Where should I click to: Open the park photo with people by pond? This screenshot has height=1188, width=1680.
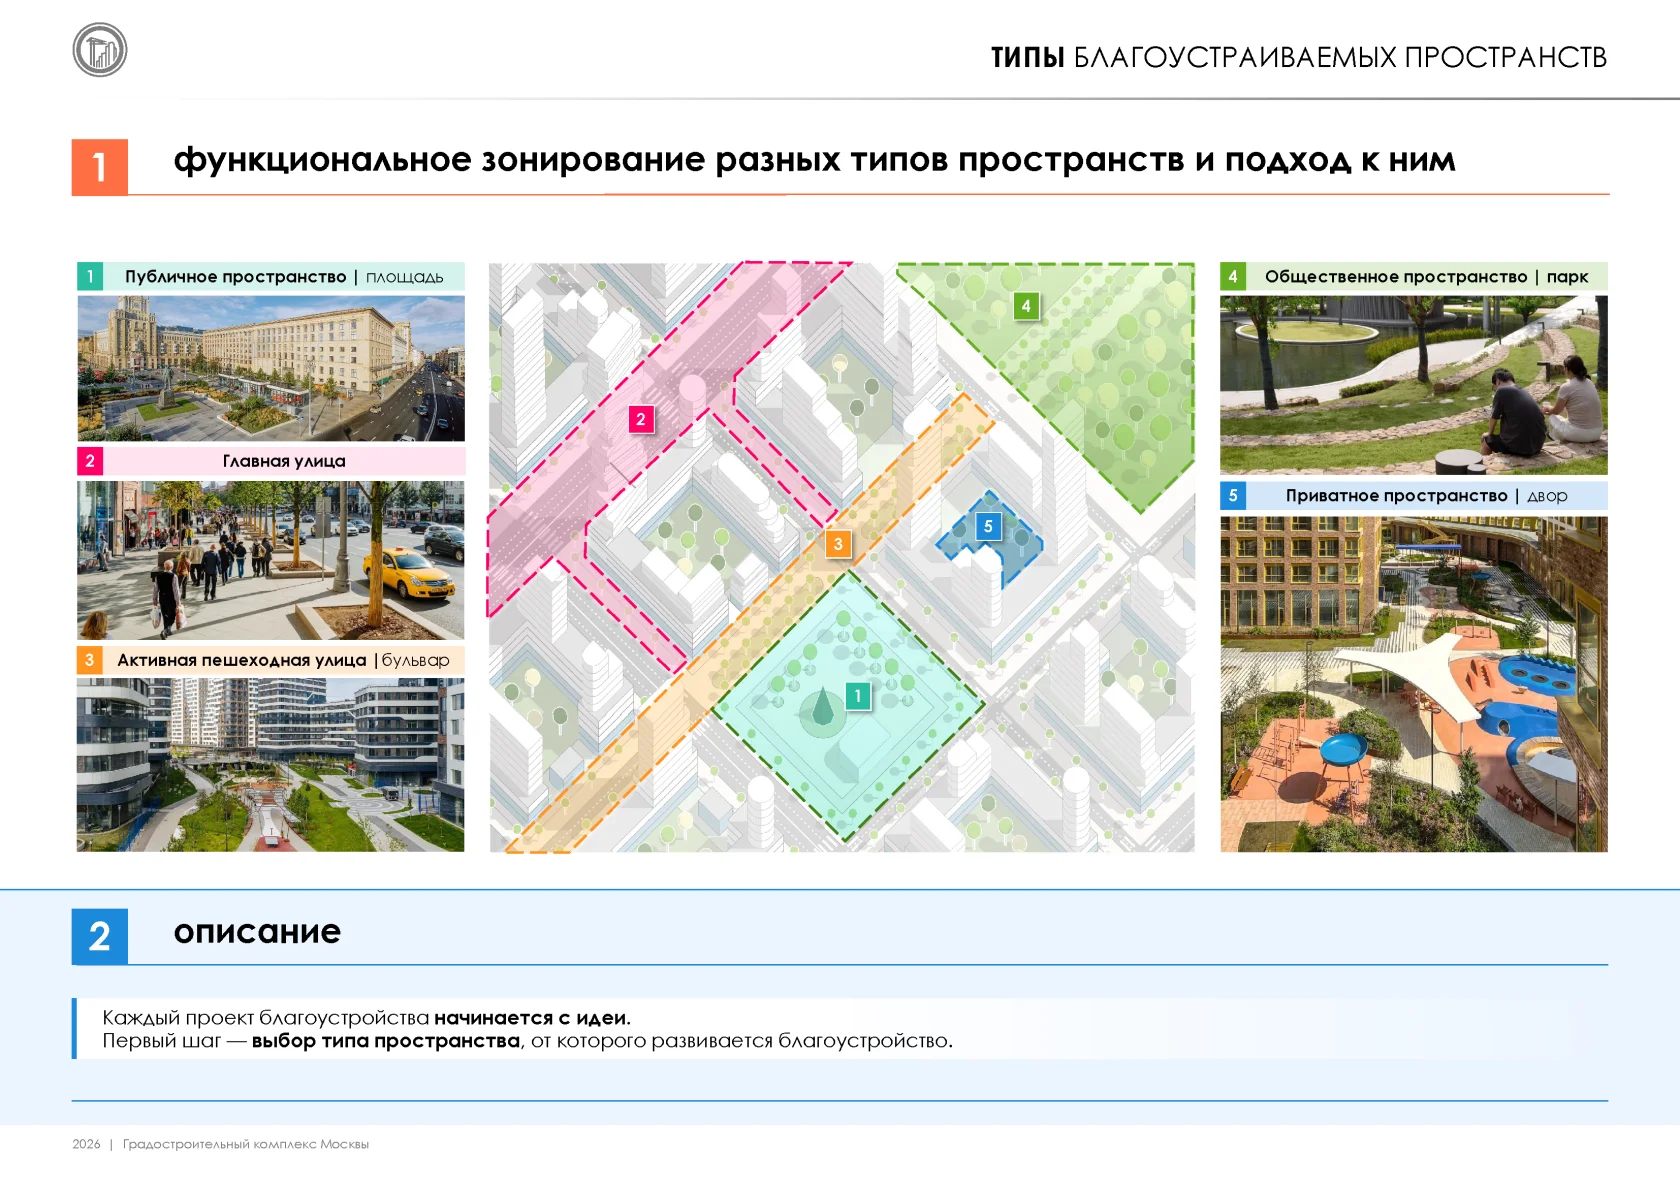tap(1414, 385)
